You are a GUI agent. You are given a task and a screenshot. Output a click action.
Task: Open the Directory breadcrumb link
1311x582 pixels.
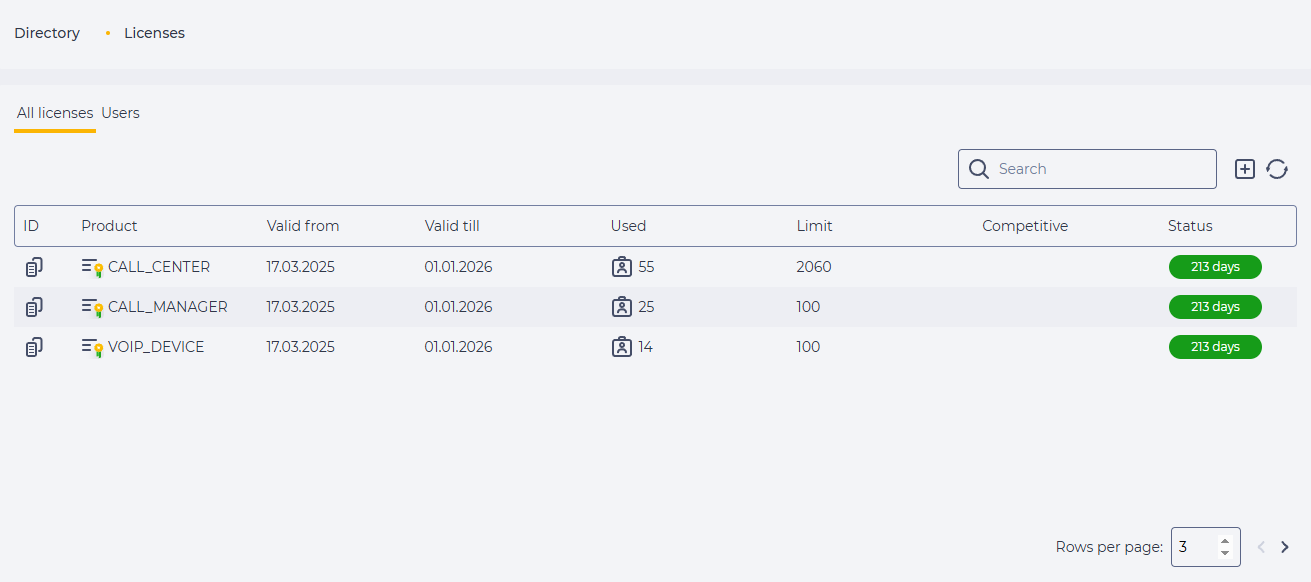pyautogui.click(x=47, y=33)
